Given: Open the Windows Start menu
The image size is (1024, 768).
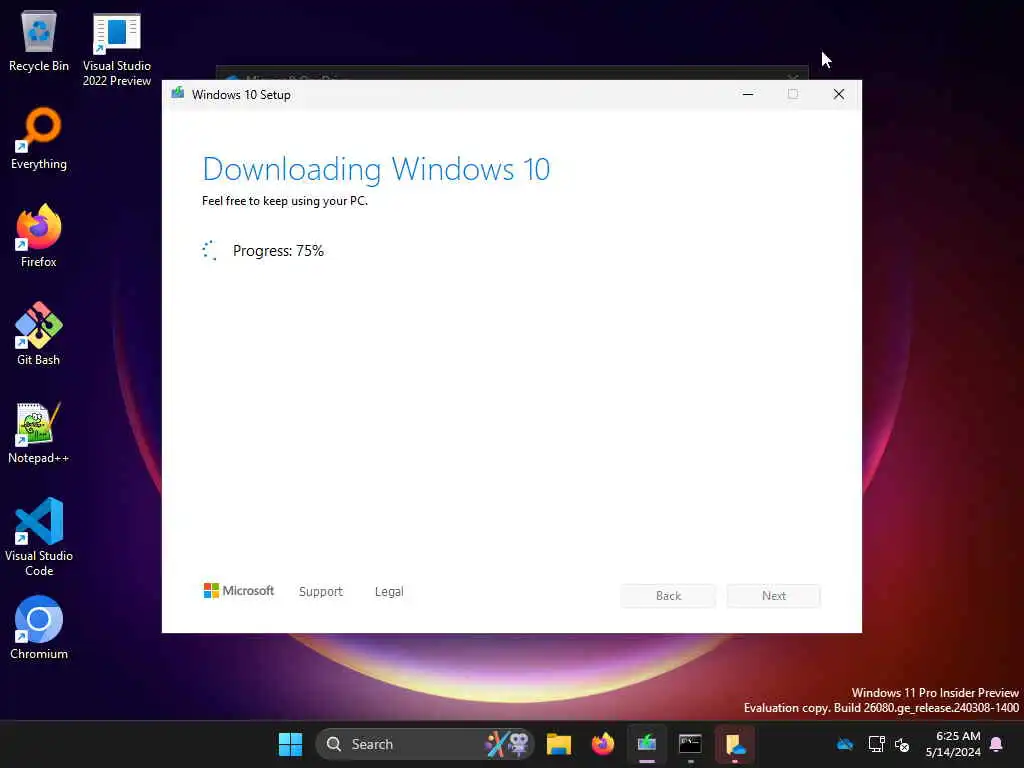Looking at the screenshot, I should pos(290,744).
